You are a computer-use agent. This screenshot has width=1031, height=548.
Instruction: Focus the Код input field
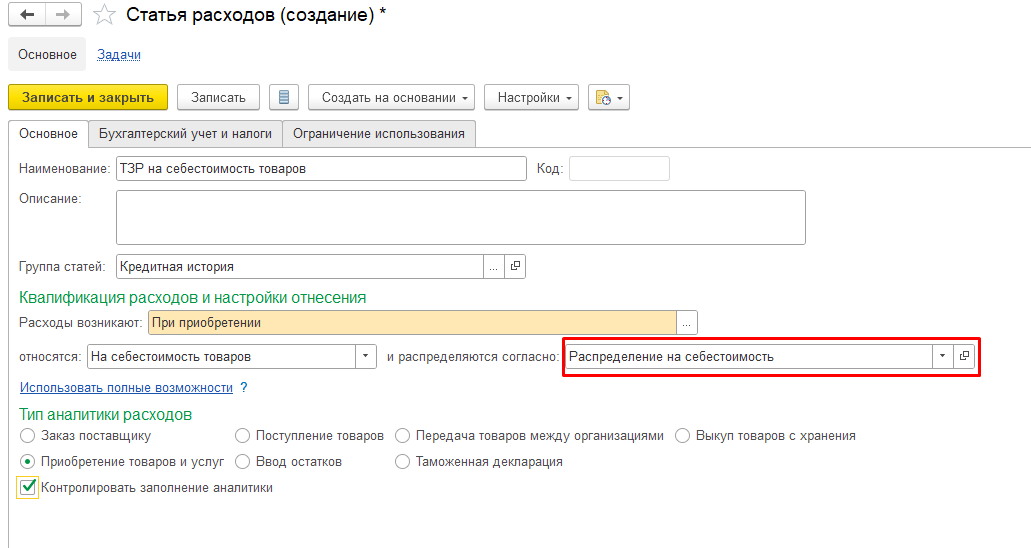[619, 168]
